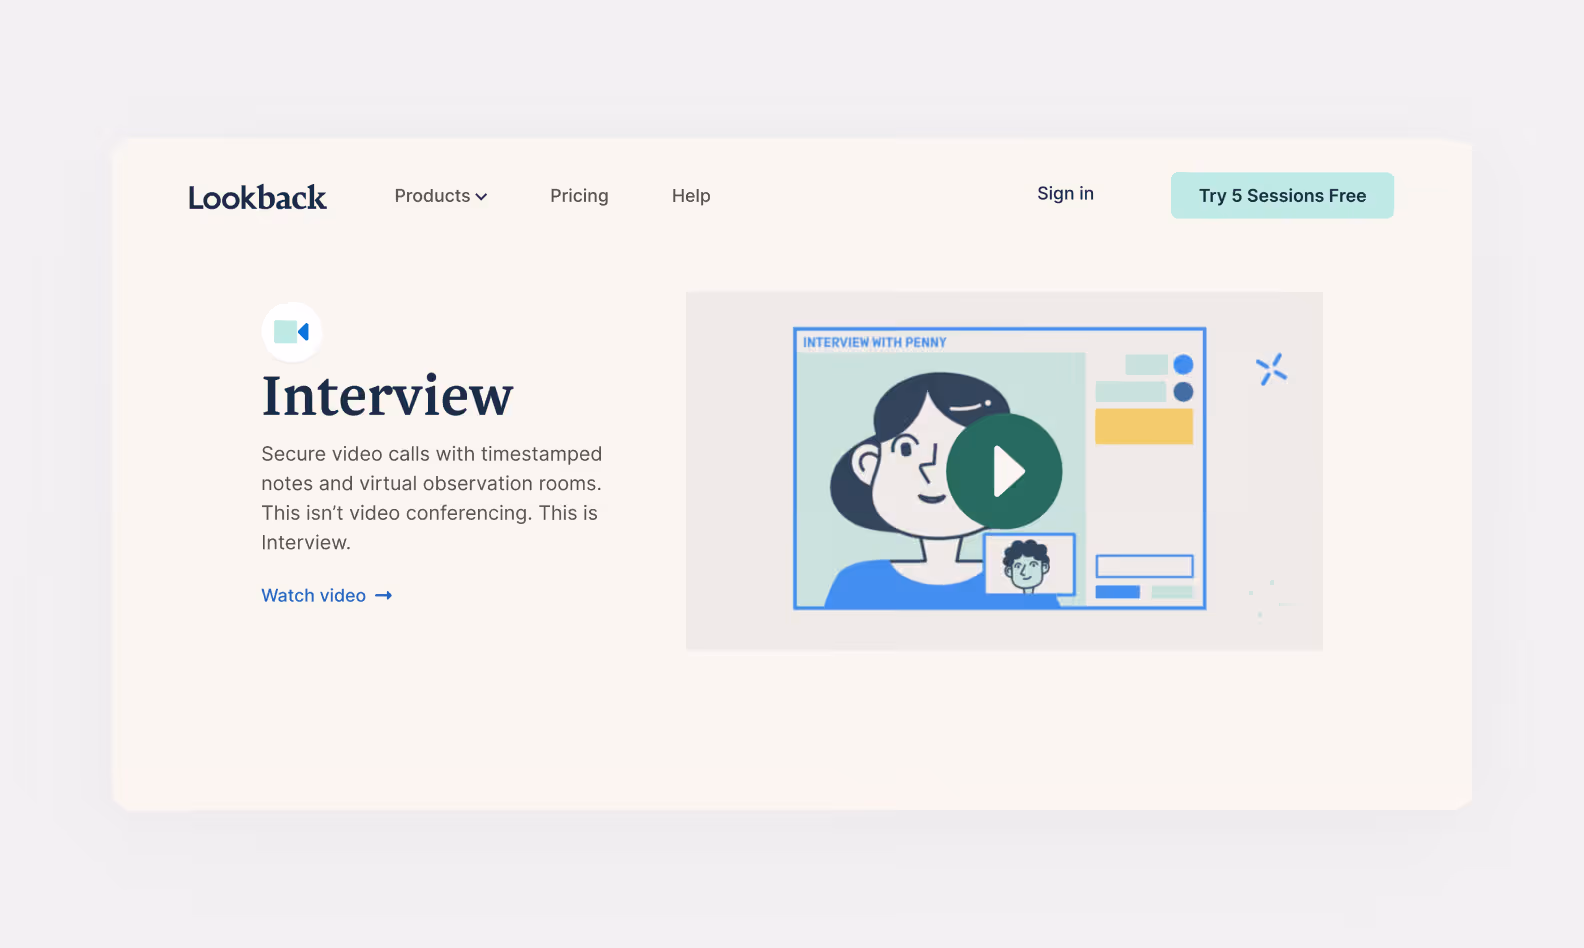
Task: Click the 'Interview with Penny' title text
Action: pyautogui.click(x=874, y=342)
